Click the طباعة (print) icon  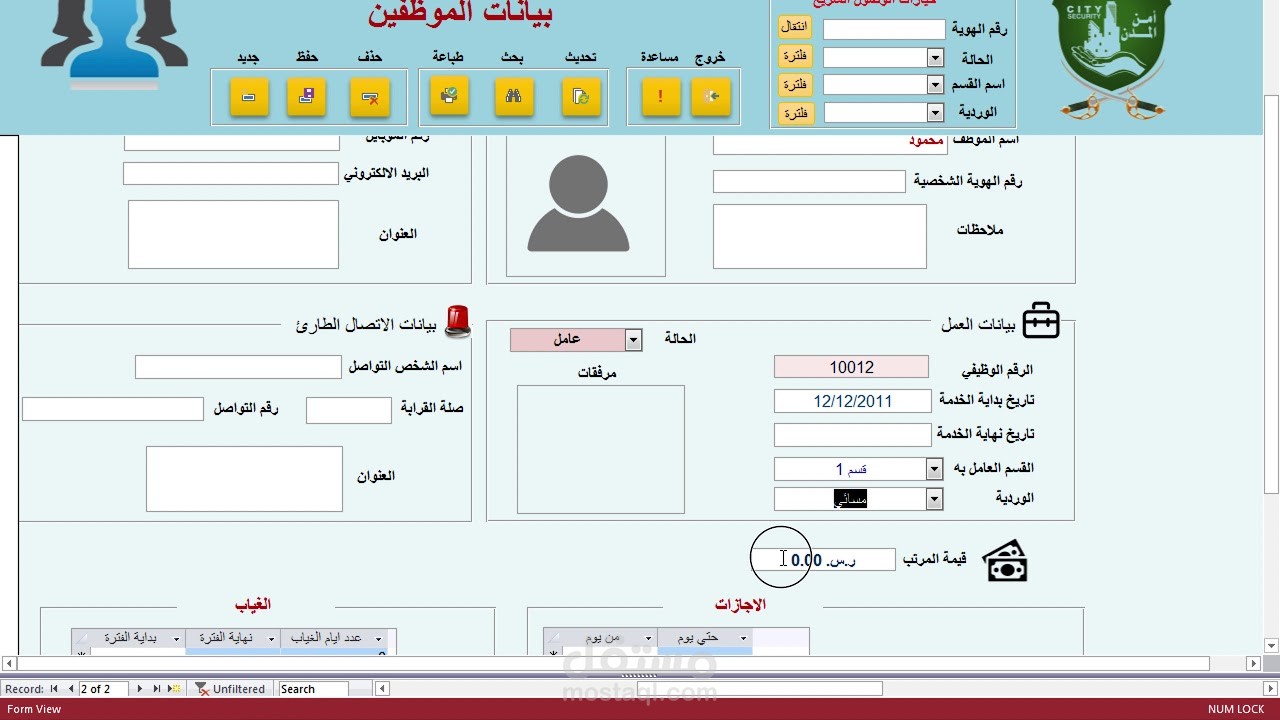click(448, 97)
